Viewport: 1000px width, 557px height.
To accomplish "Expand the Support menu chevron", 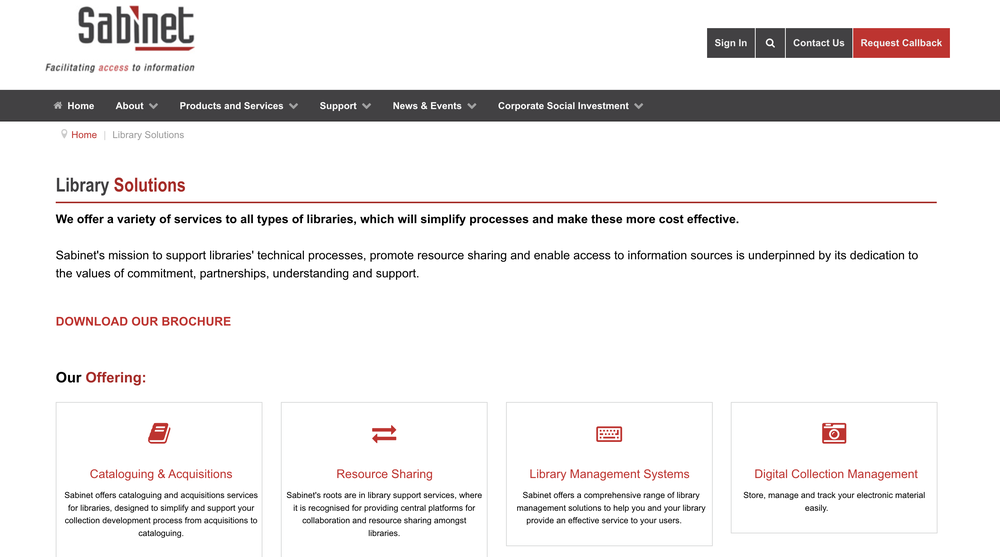I will (366, 106).
